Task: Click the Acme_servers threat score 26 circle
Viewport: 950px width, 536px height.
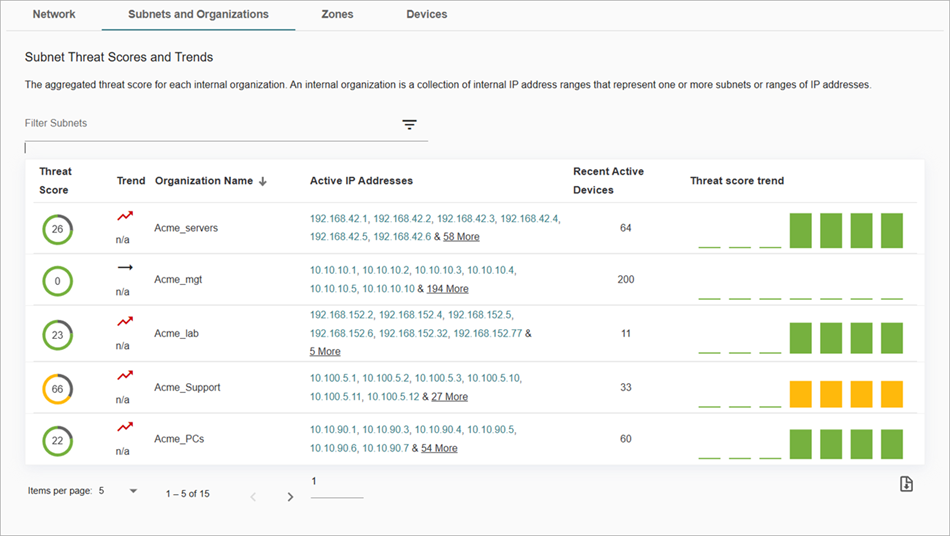Action: pyautogui.click(x=57, y=229)
